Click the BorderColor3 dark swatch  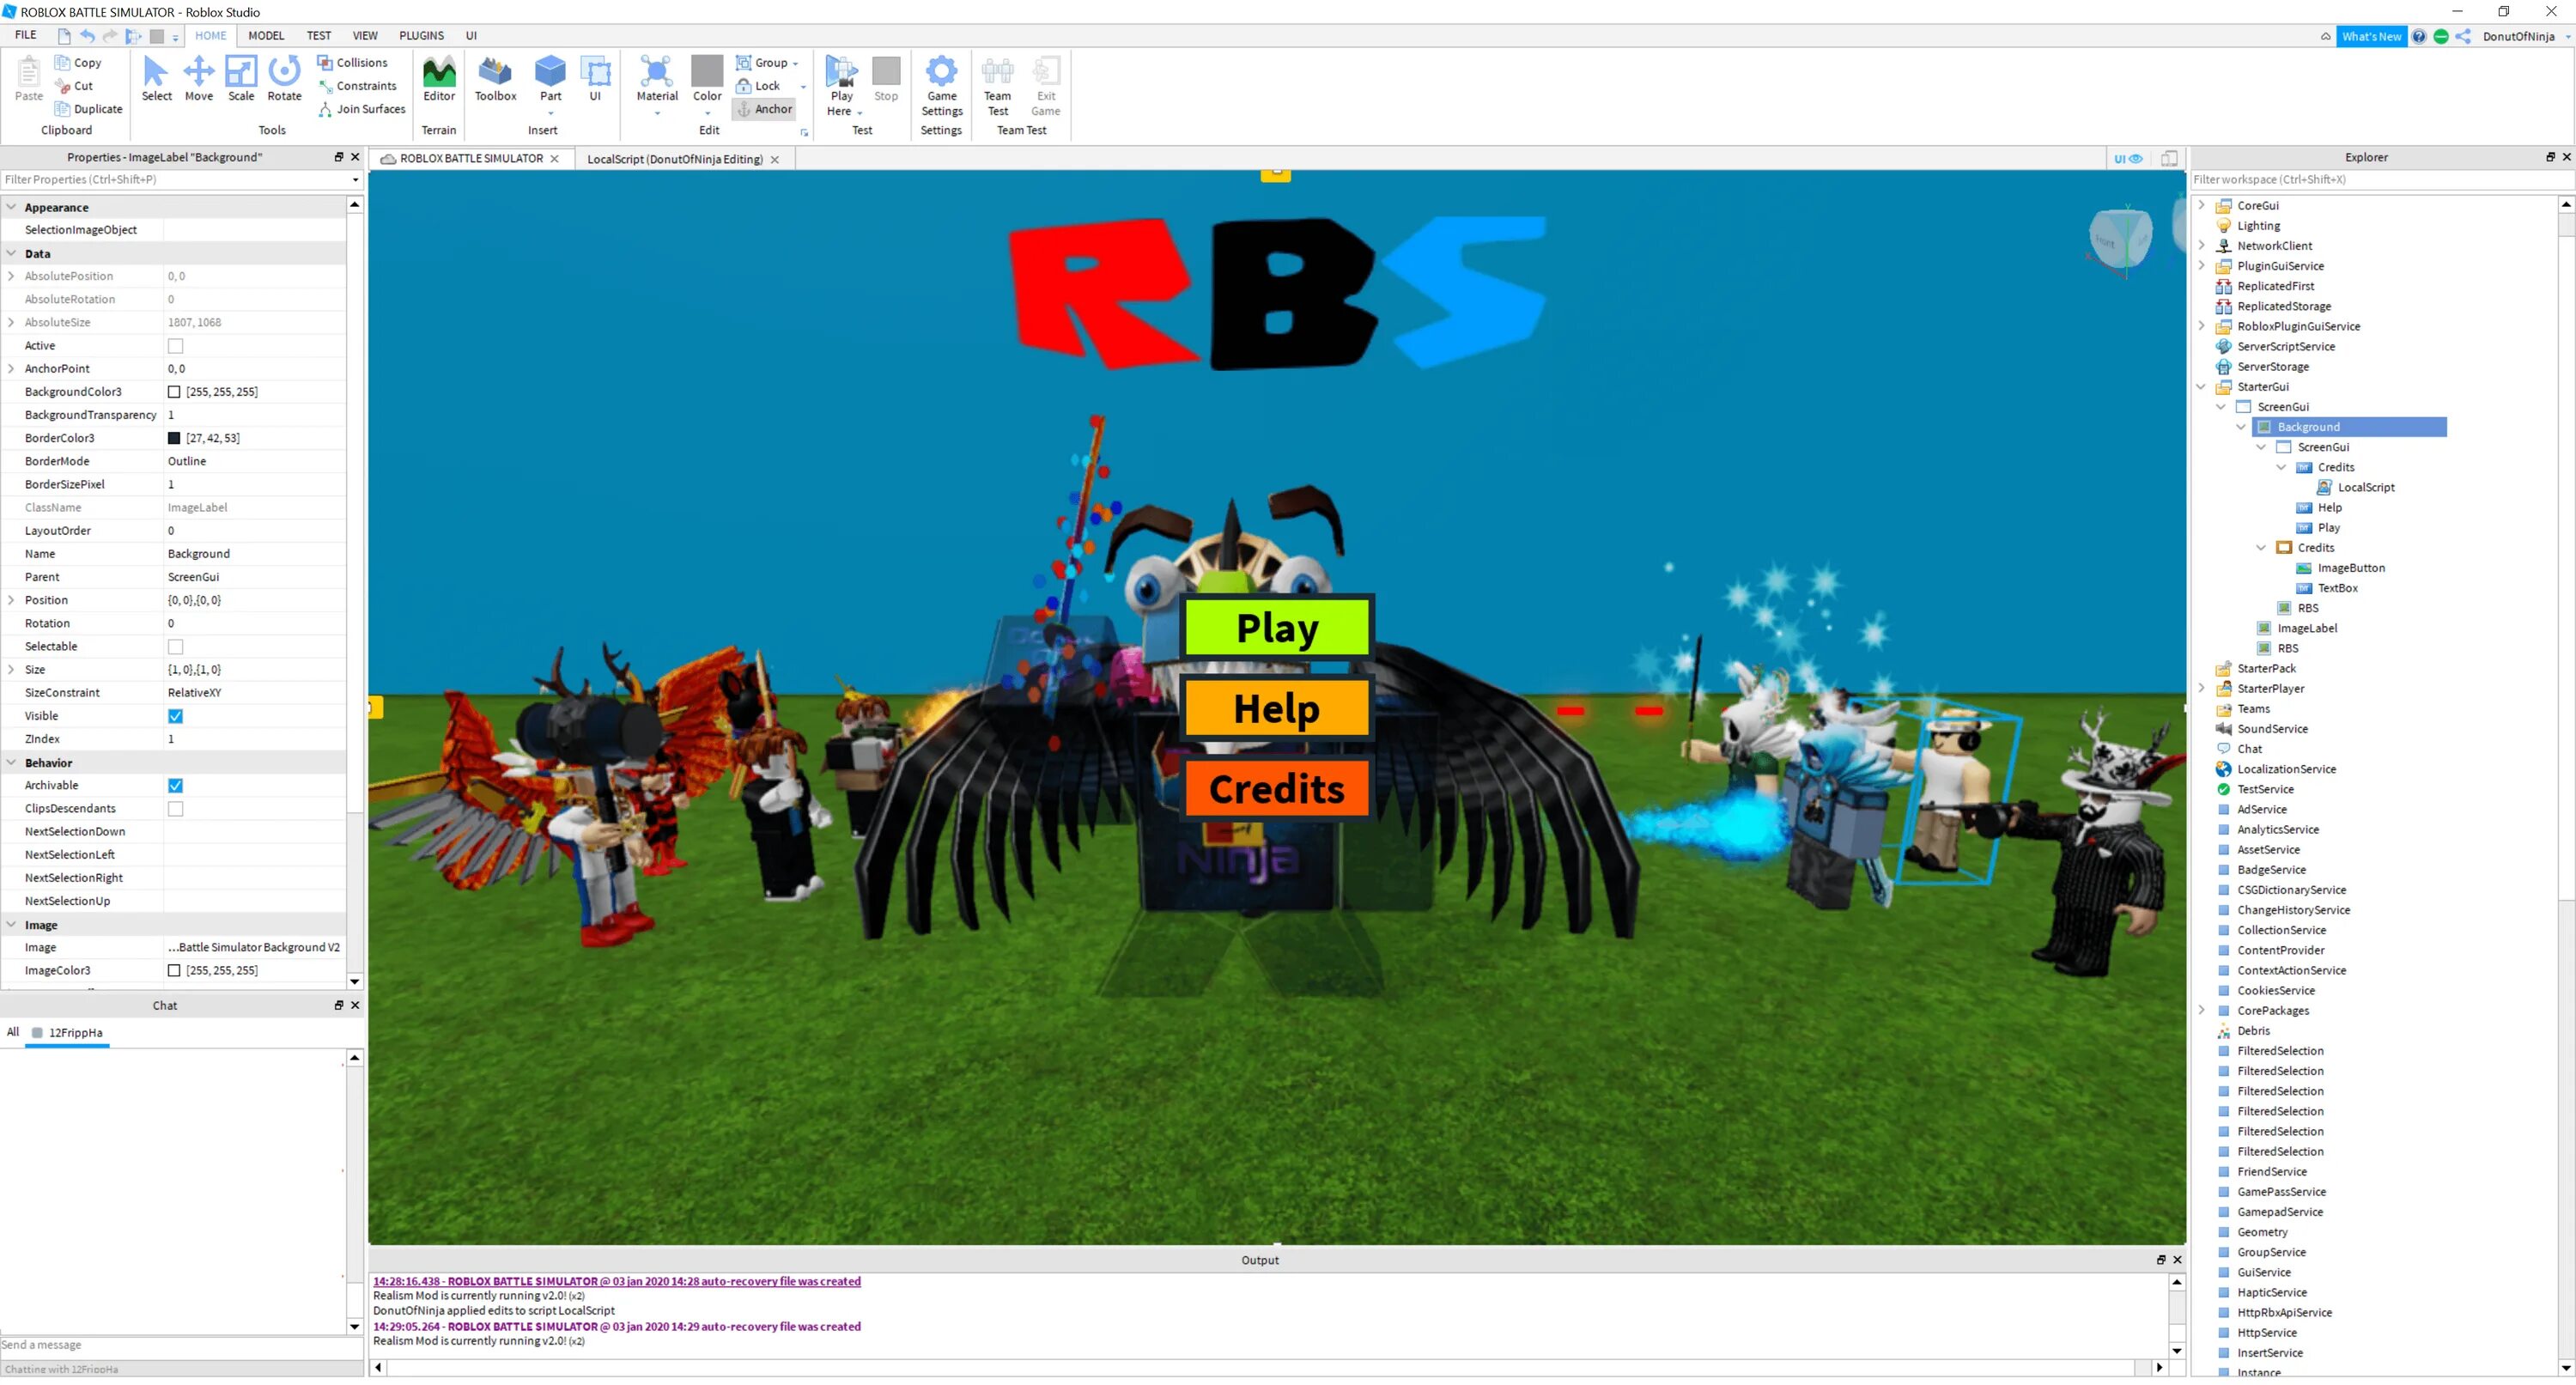tap(174, 438)
